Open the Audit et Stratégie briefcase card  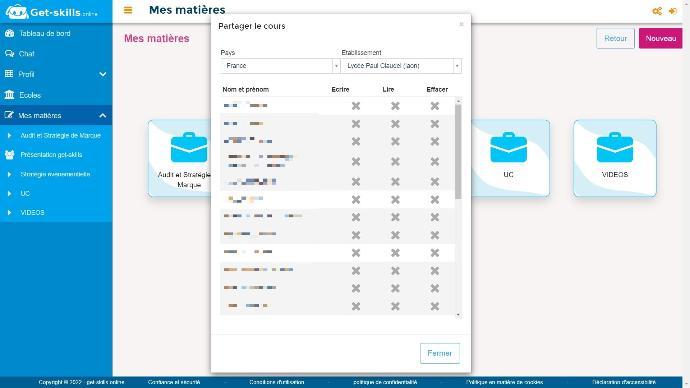click(x=180, y=158)
